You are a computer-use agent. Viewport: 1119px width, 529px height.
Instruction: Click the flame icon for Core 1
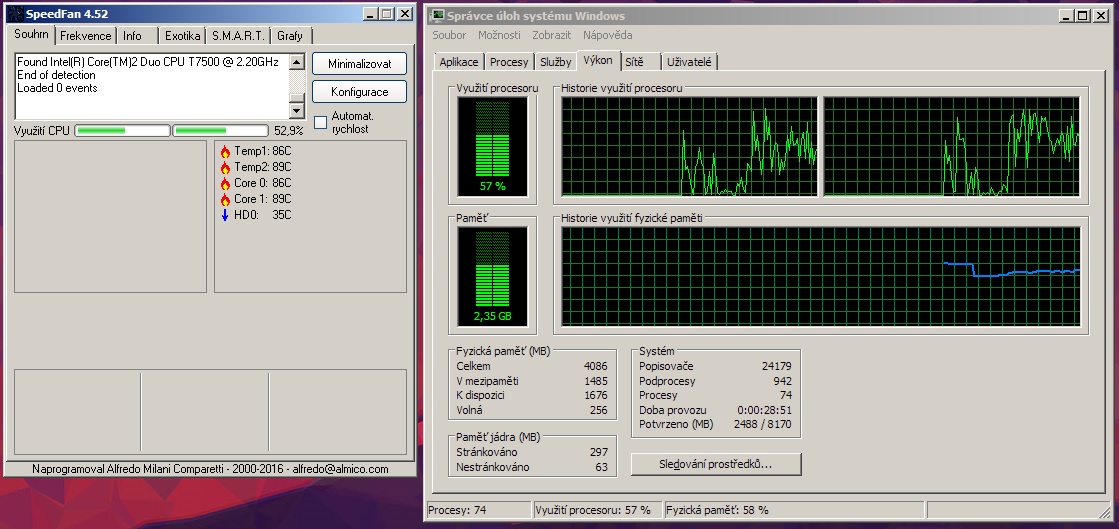tap(225, 199)
